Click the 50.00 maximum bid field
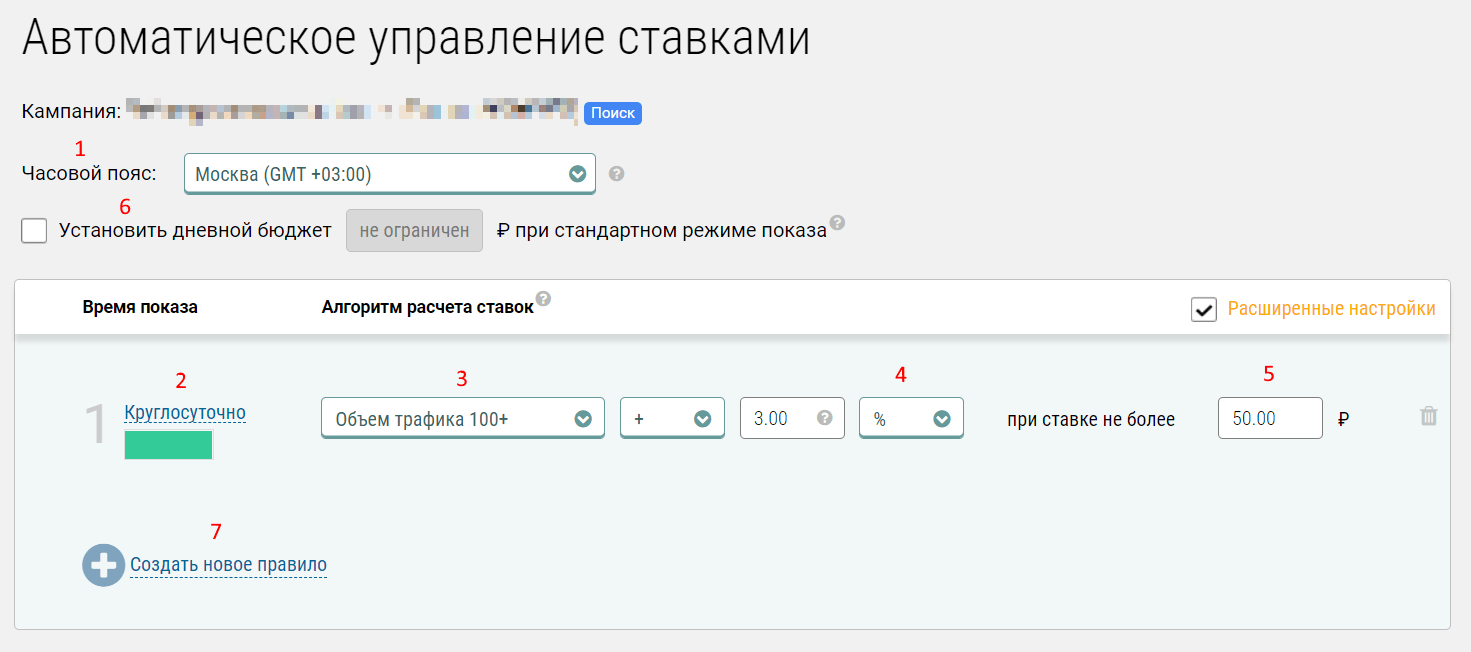Image resolution: width=1471 pixels, height=652 pixels. point(1269,419)
